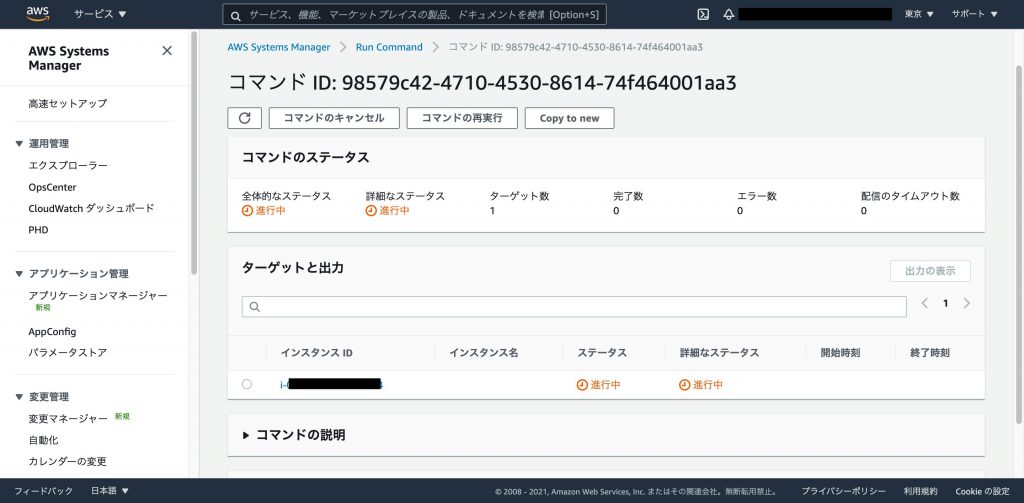Click the refresh command button
Image resolution: width=1024 pixels, height=503 pixels.
[x=244, y=118]
